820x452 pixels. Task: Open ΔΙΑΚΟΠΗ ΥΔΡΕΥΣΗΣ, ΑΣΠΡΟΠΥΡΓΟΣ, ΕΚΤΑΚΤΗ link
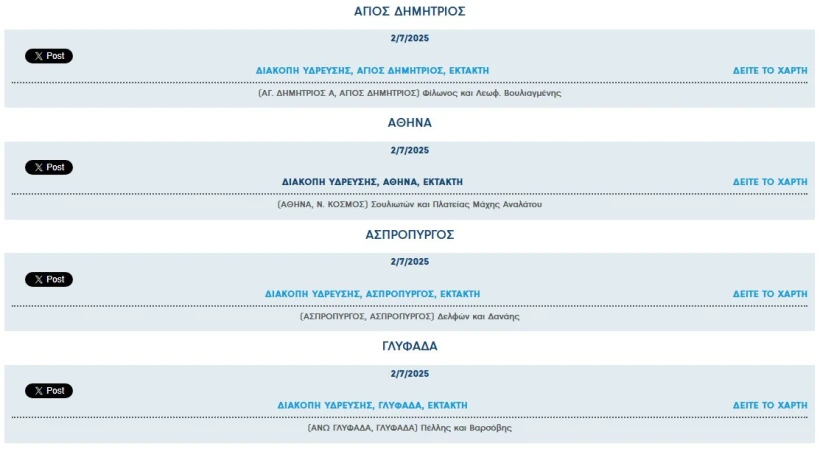click(372, 294)
